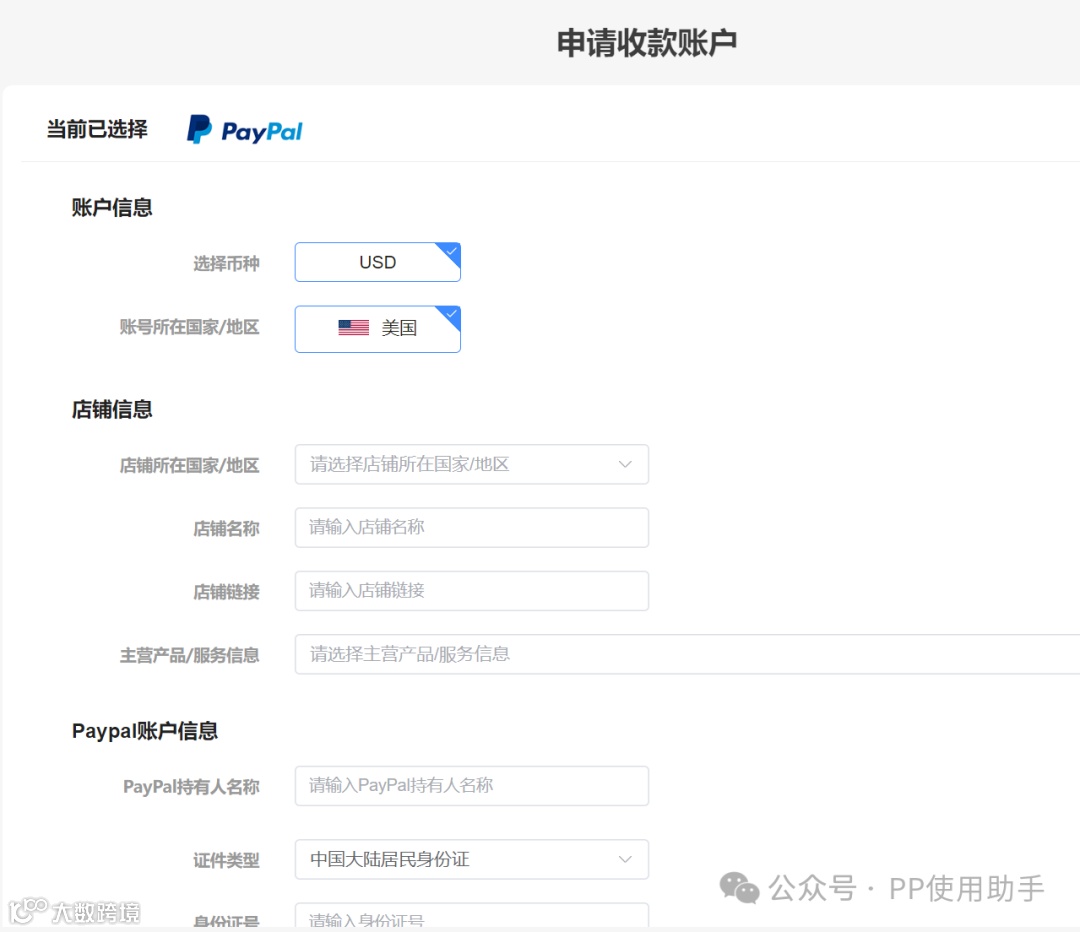Click the PayPal logo
Image resolution: width=1080 pixels, height=932 pixels.
(x=245, y=130)
